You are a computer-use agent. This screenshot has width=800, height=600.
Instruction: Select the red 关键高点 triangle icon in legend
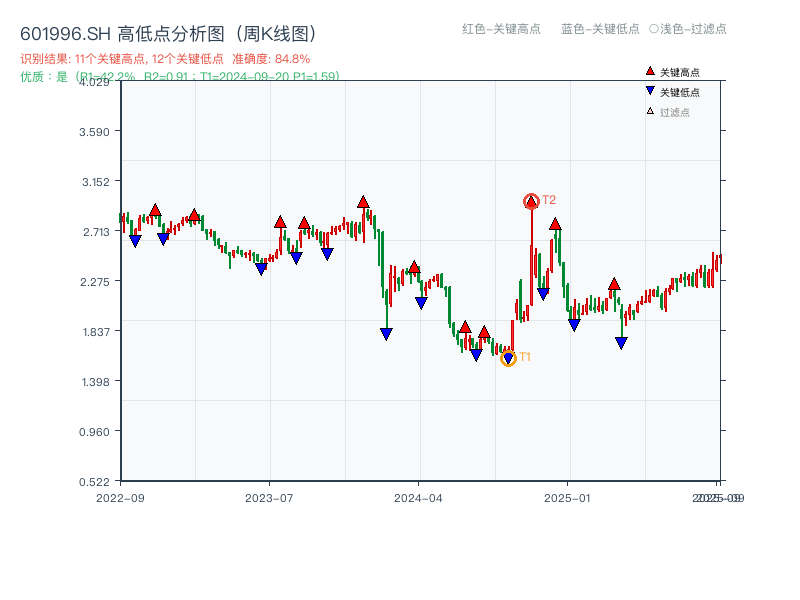click(x=649, y=70)
